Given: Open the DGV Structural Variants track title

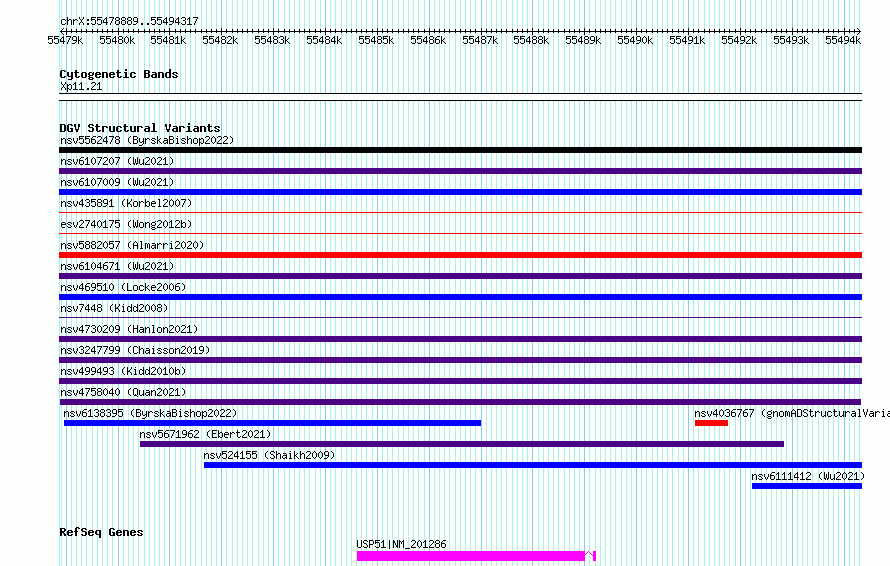Looking at the screenshot, I should pos(140,128).
